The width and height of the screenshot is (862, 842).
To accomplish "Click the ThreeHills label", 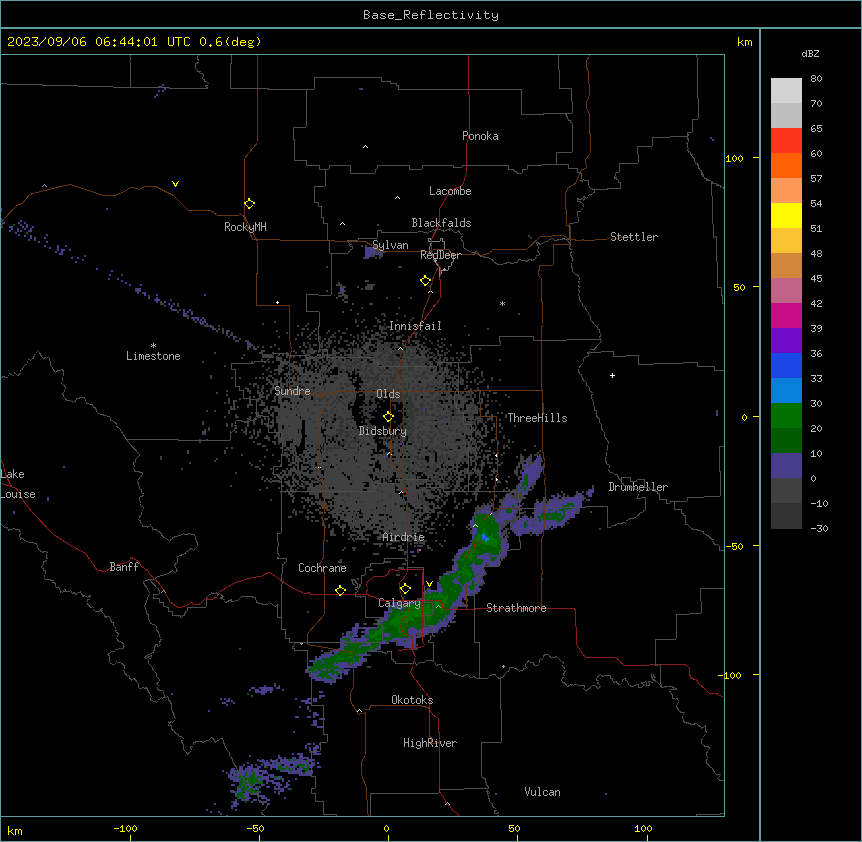I will click(537, 418).
